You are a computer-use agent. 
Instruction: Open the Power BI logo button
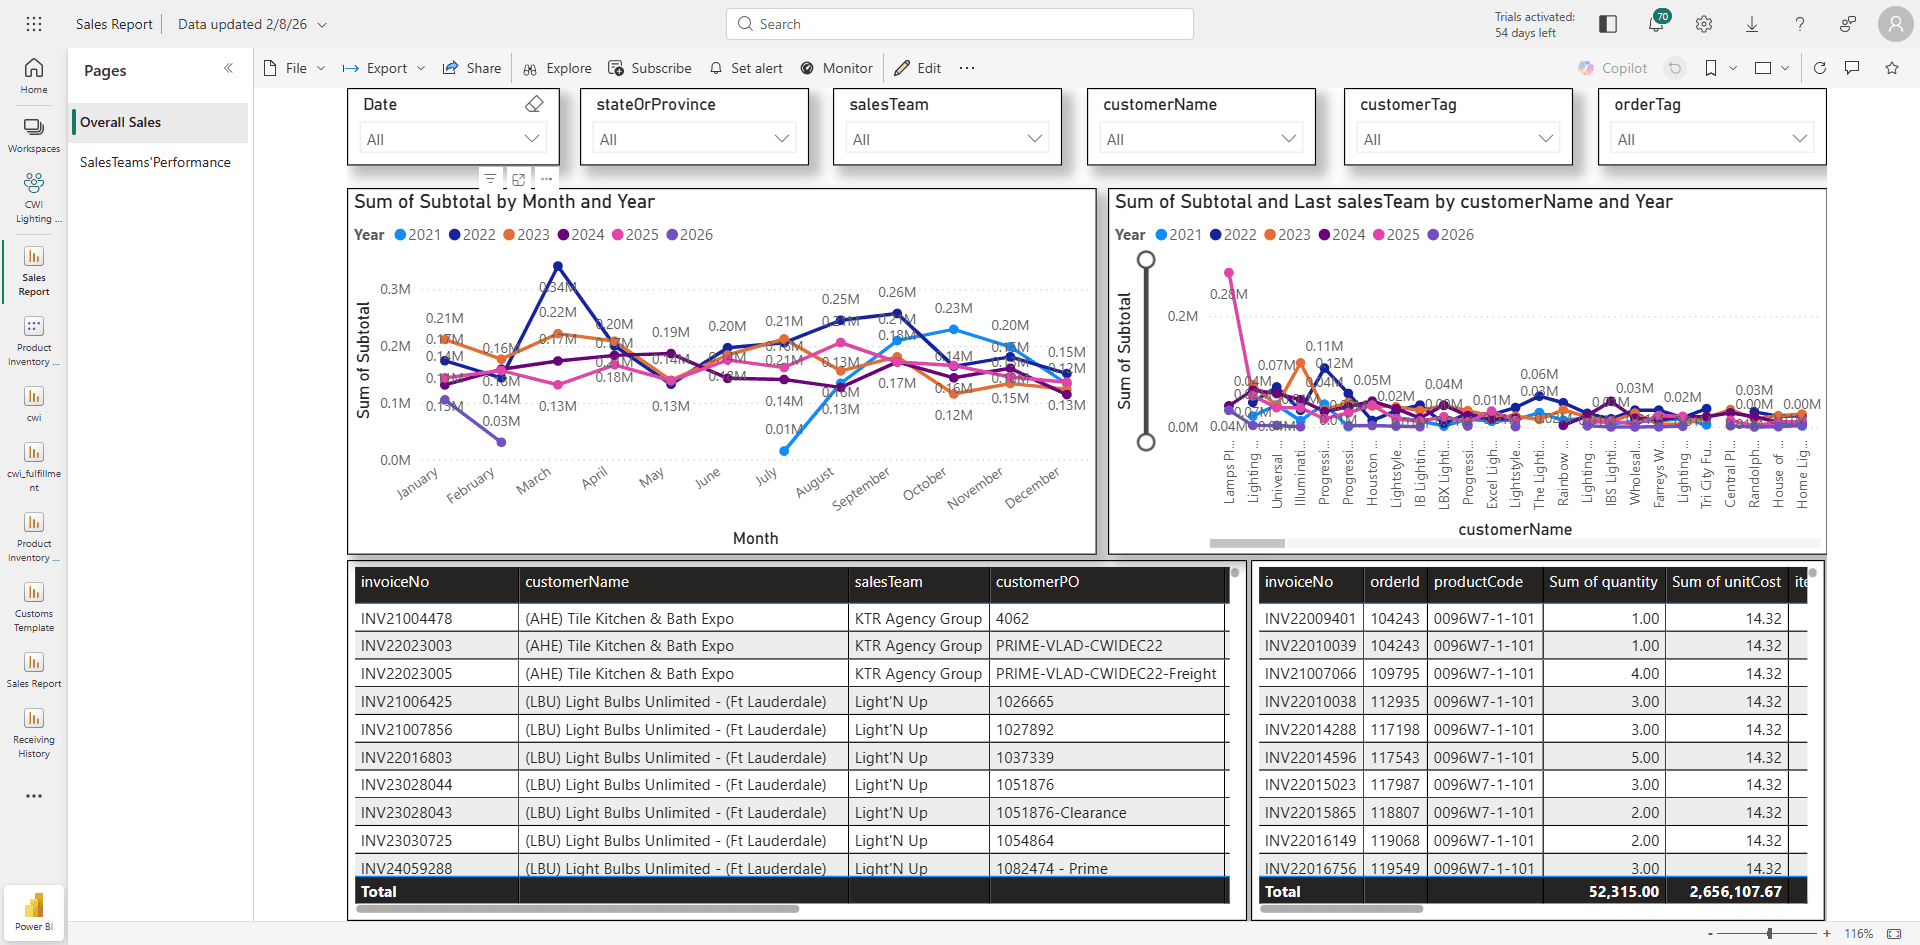point(34,911)
